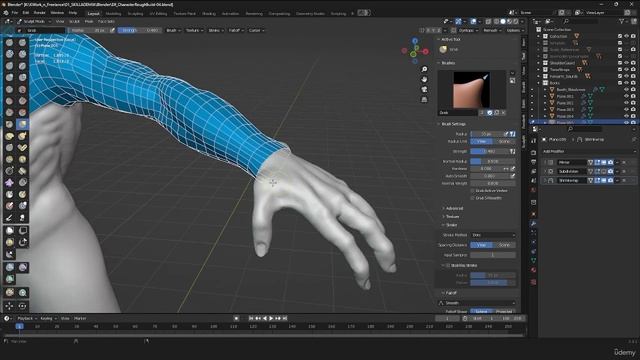640x360 pixels.
Task: Expand the Subdivision modifier panel
Action: 545,171
